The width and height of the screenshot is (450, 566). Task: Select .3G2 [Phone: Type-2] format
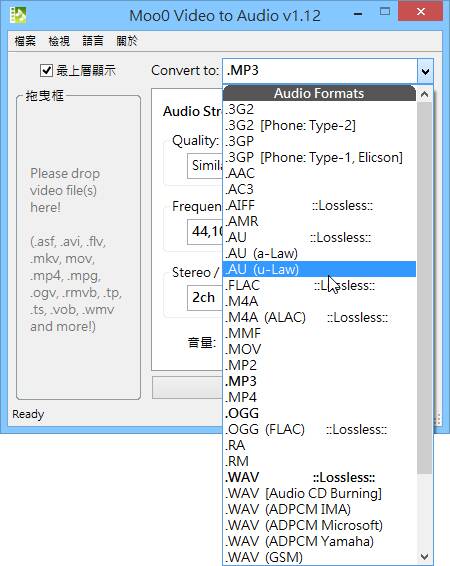[x=319, y=125]
